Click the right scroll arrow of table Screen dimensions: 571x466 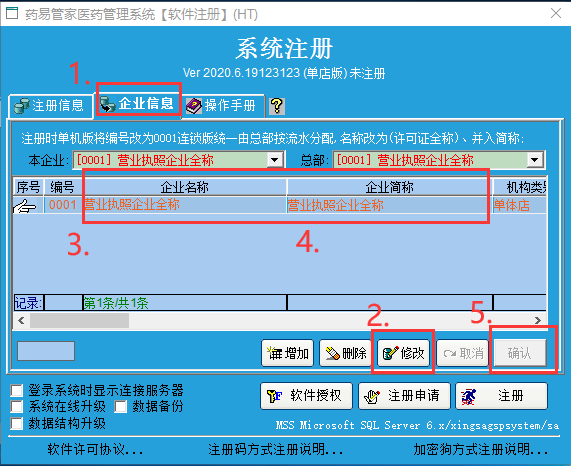538,320
